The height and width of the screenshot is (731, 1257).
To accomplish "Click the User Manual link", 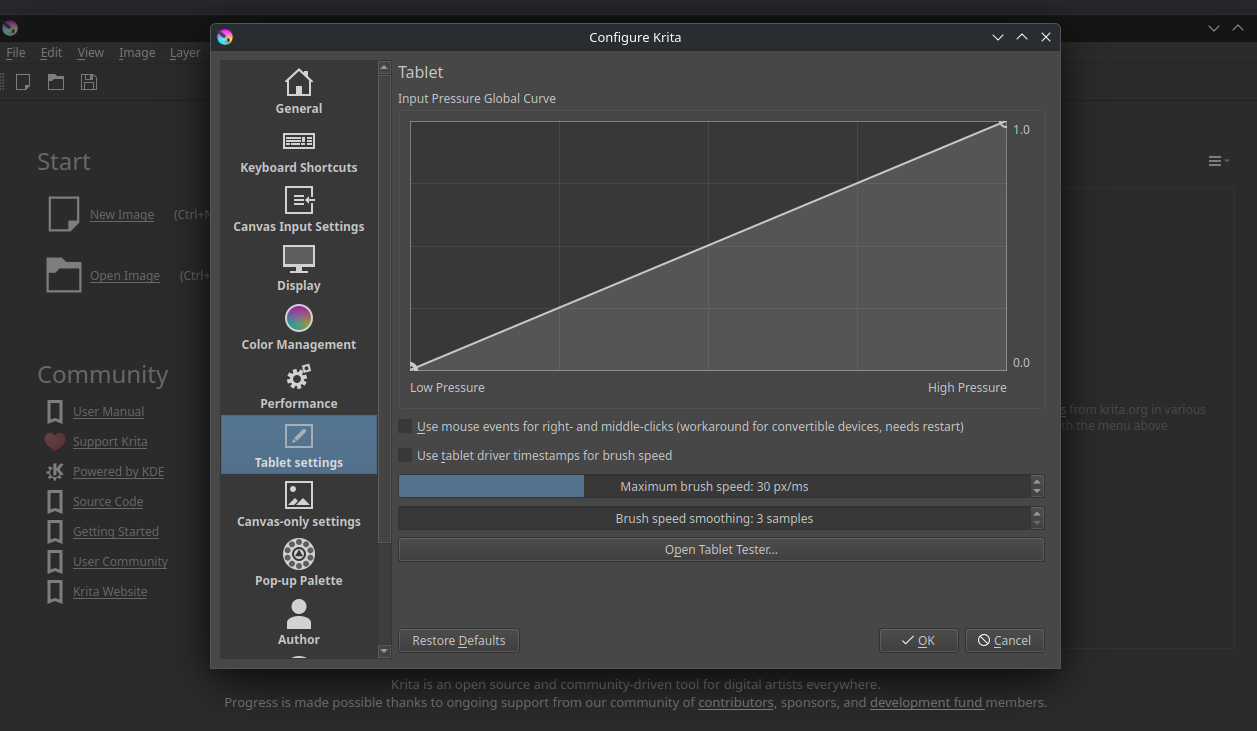I will 108,411.
